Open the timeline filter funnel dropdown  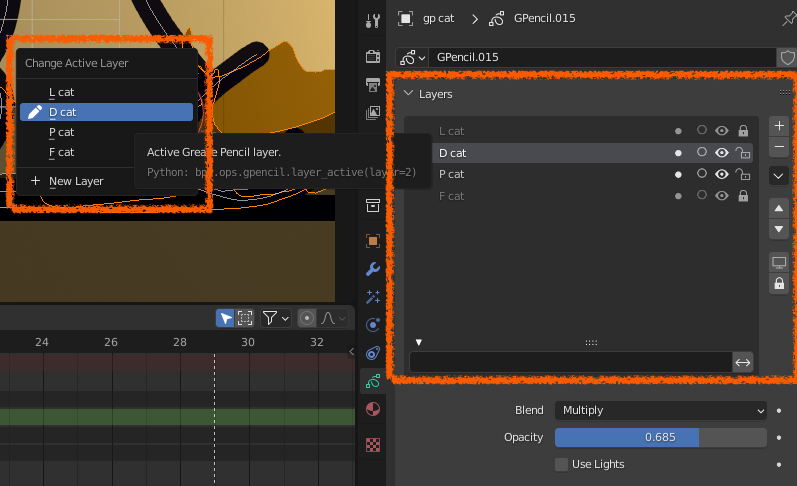[x=275, y=318]
